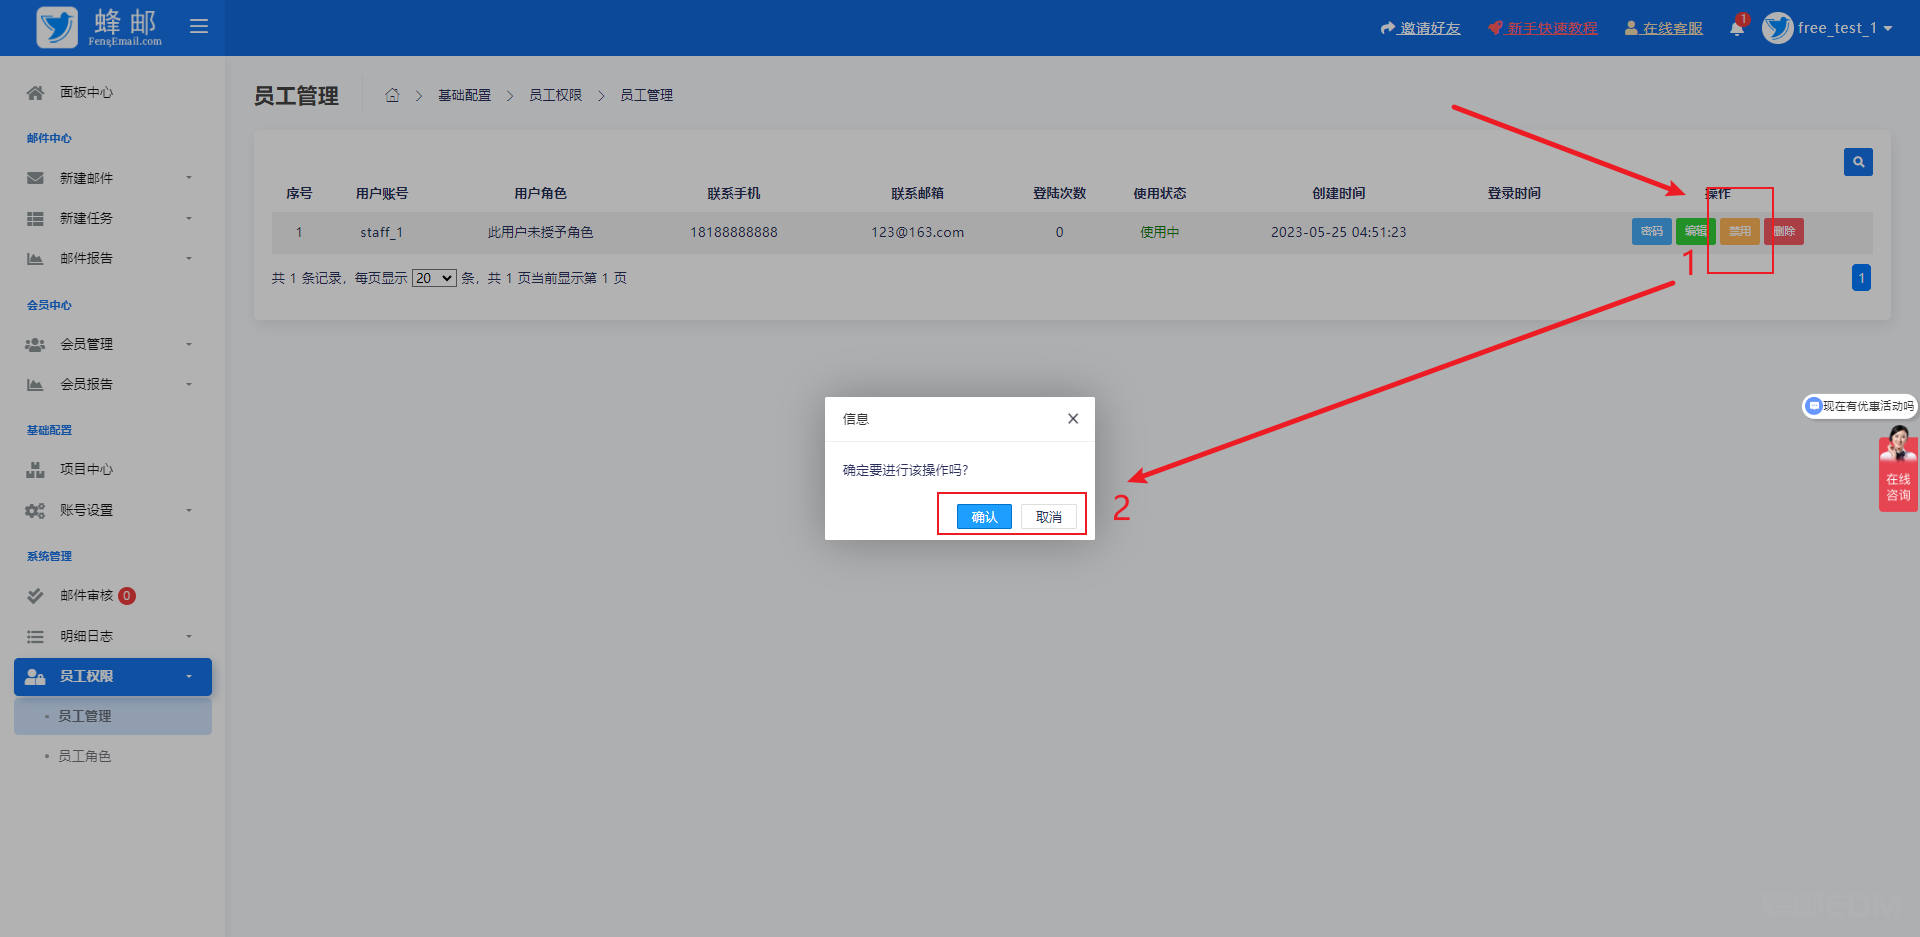Click the 新建邮件 envelope icon

click(x=35, y=178)
